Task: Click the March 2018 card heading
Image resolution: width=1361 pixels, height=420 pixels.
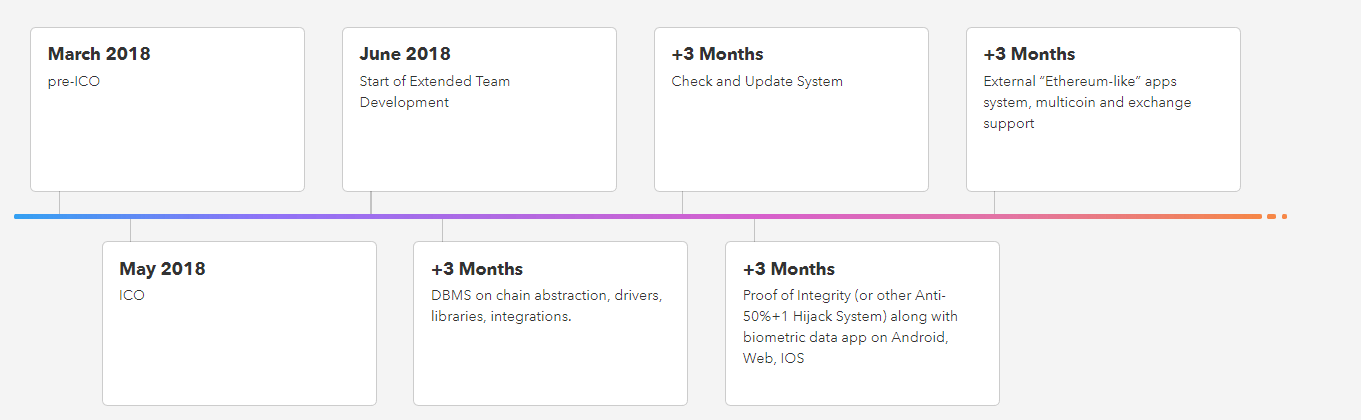Action: (x=99, y=54)
